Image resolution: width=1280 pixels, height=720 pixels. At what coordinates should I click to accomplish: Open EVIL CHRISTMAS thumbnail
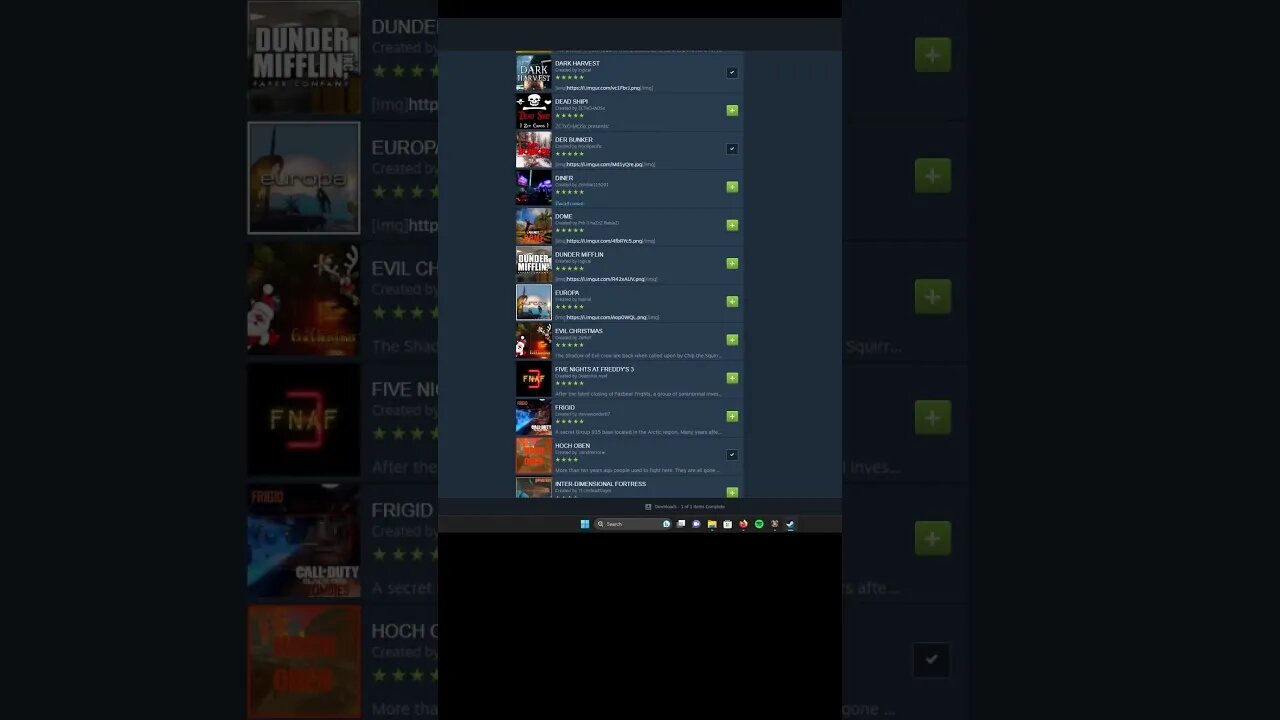[533, 340]
